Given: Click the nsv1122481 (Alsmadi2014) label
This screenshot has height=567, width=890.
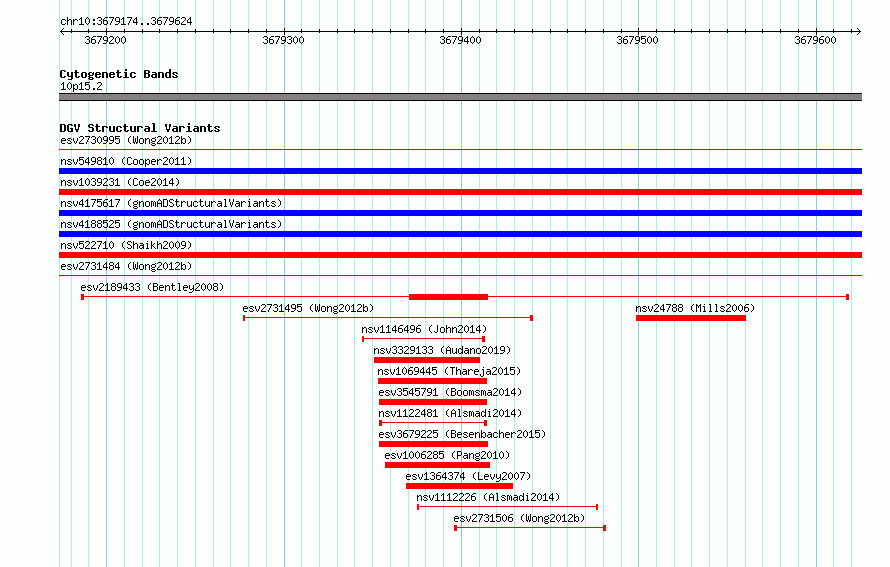Looking at the screenshot, I should [450, 413].
